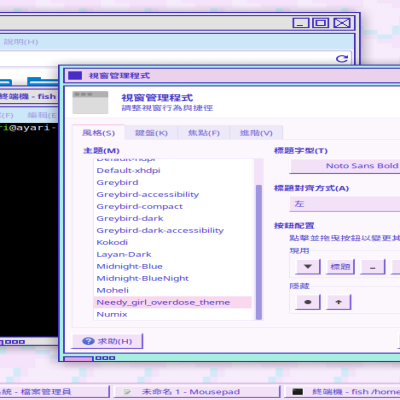Switch to the 進階(V) tab
Image resolution: width=400 pixels, height=400 pixels.
pos(256,133)
